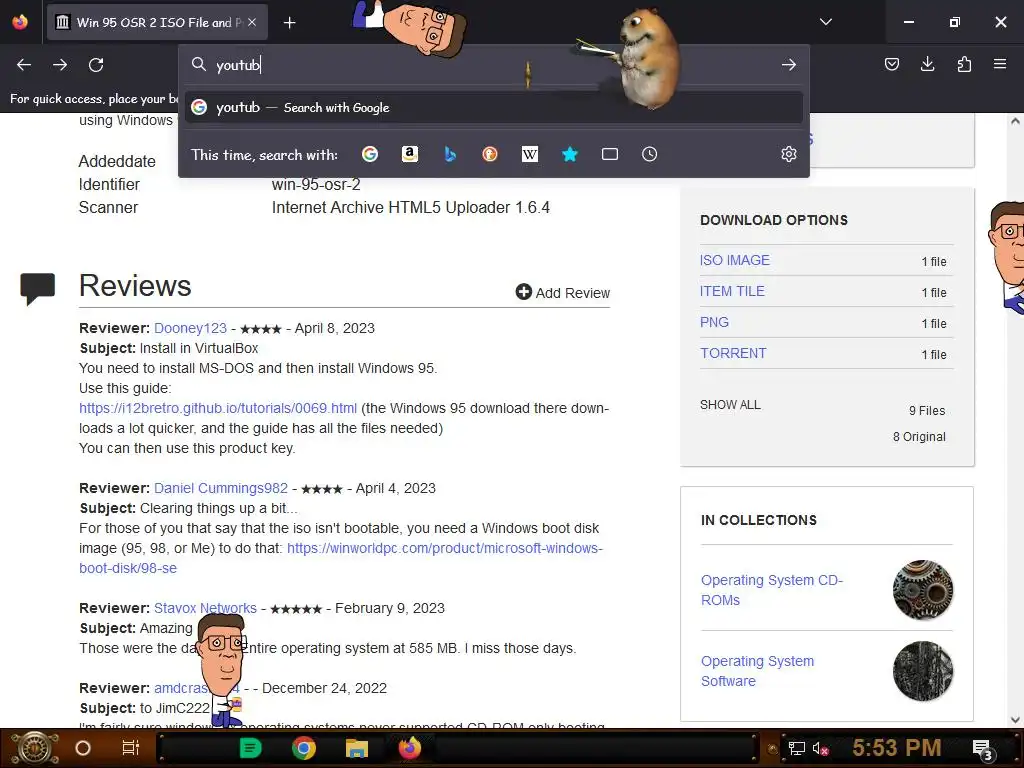Open Operating System CD-ROMs collection
The image size is (1024, 768).
click(772, 590)
